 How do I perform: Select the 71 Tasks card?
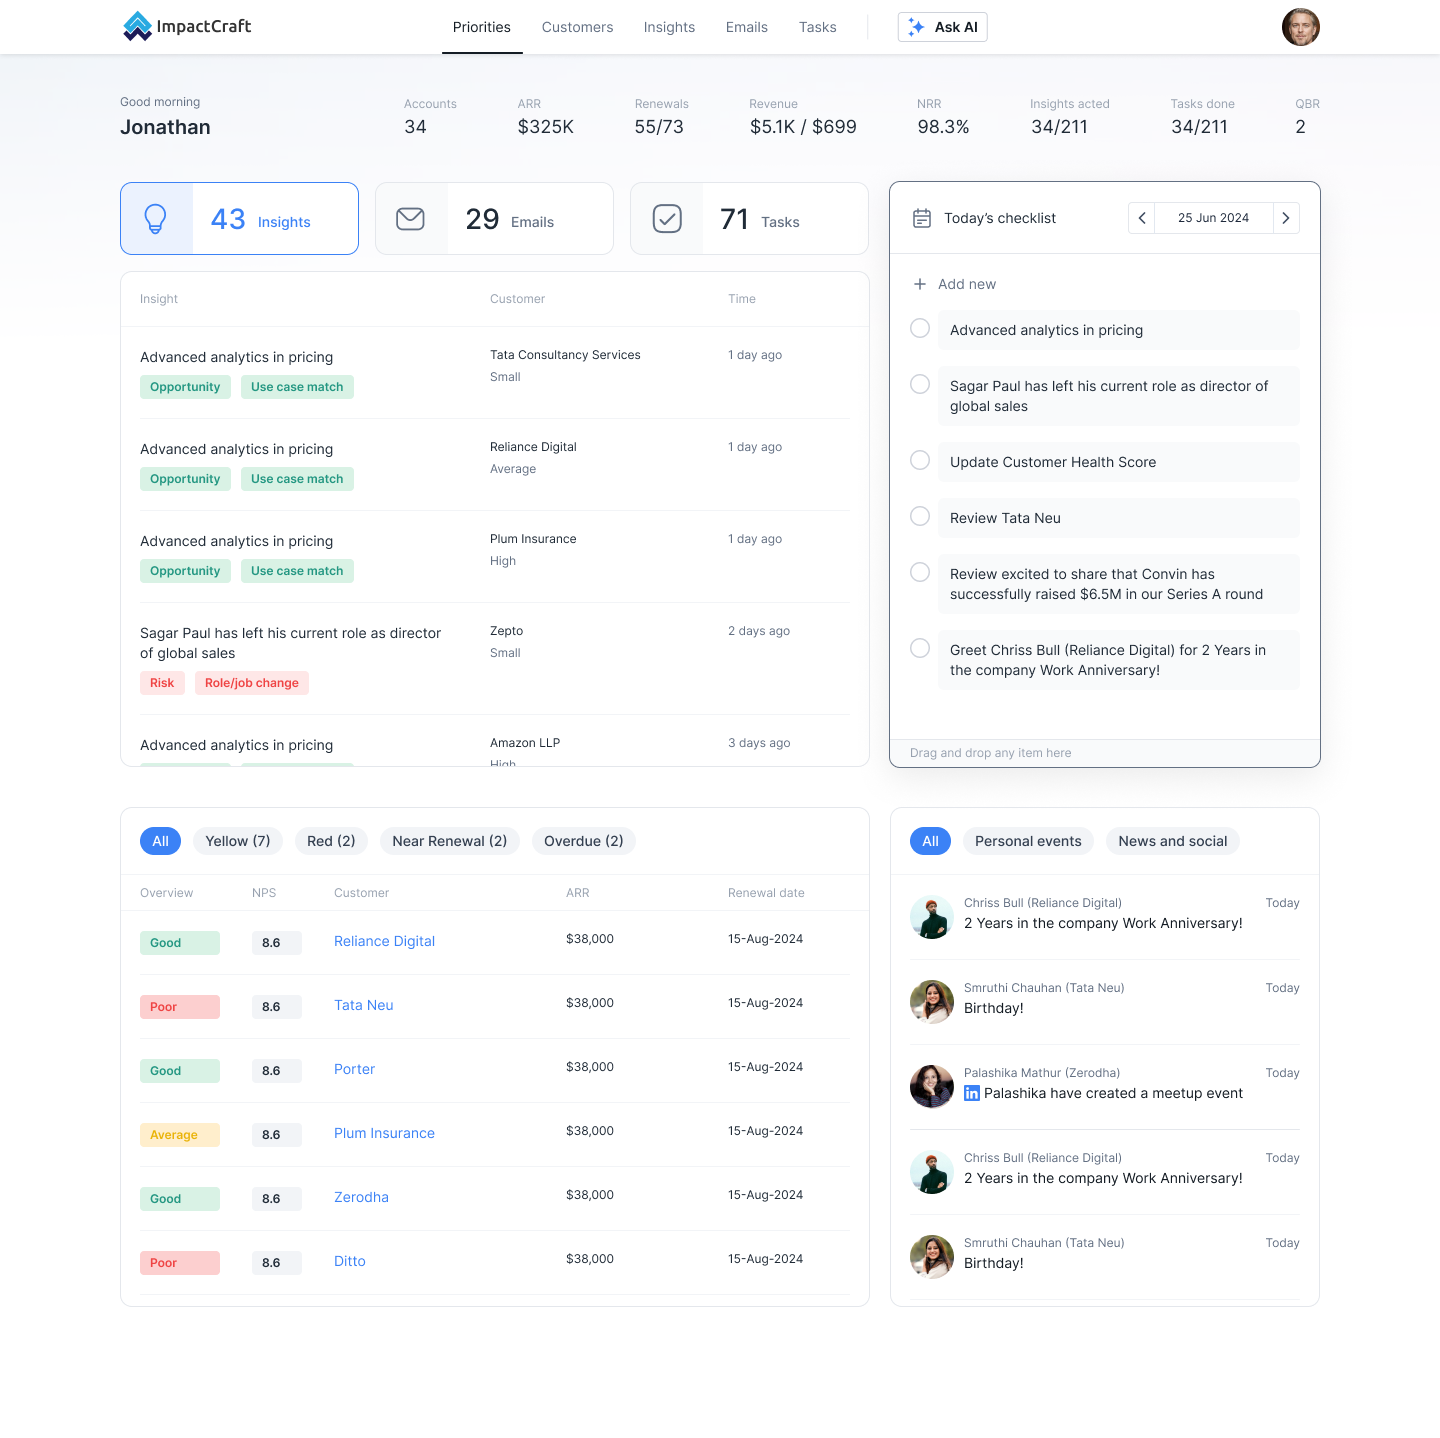749,218
